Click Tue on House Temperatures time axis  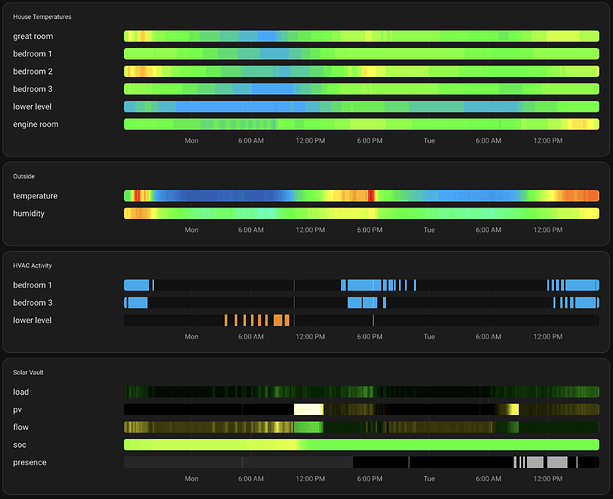pos(429,141)
